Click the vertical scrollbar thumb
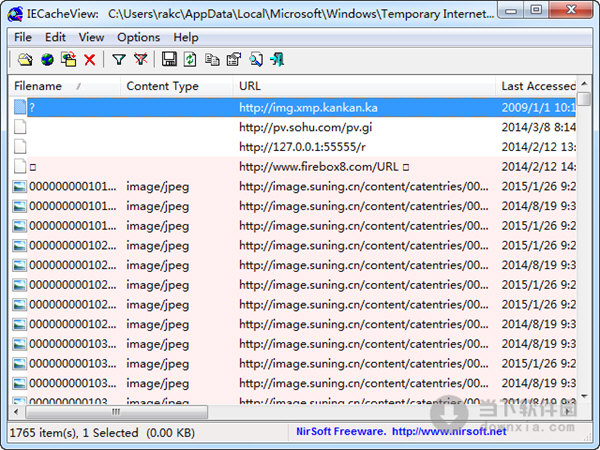600x450 pixels. 584,98
